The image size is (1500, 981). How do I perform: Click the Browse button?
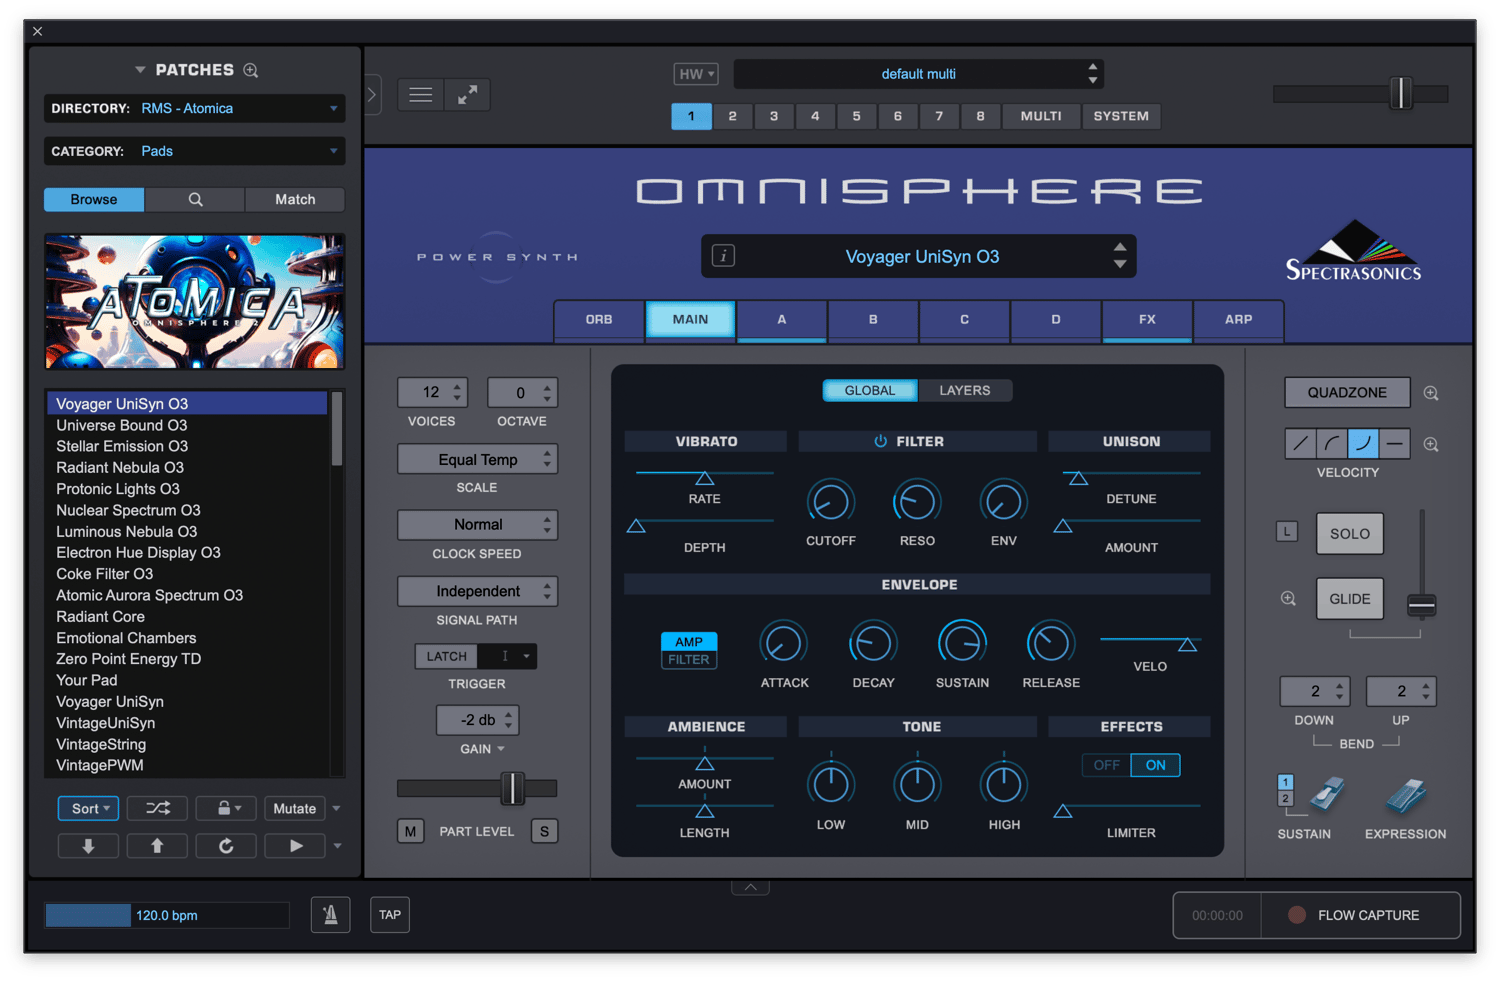(x=94, y=200)
